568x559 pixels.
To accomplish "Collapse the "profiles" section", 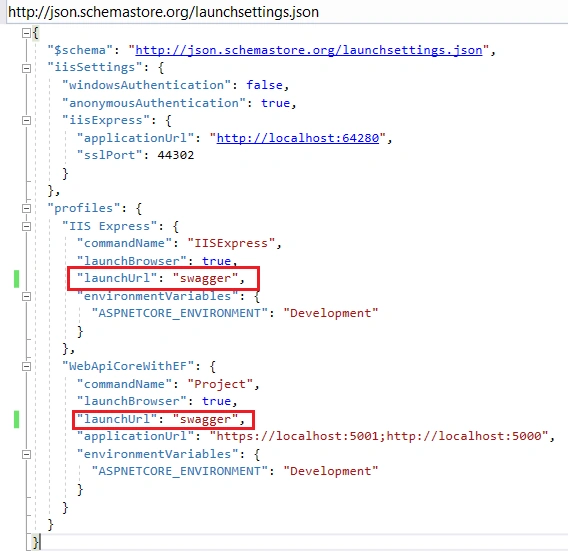I will pyautogui.click(x=26, y=208).
